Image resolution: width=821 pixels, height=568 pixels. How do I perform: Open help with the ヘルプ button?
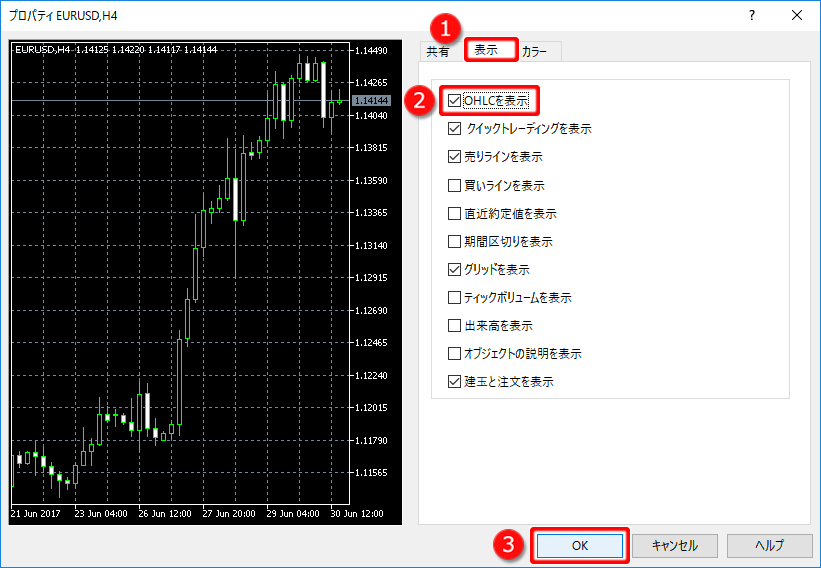click(x=769, y=546)
